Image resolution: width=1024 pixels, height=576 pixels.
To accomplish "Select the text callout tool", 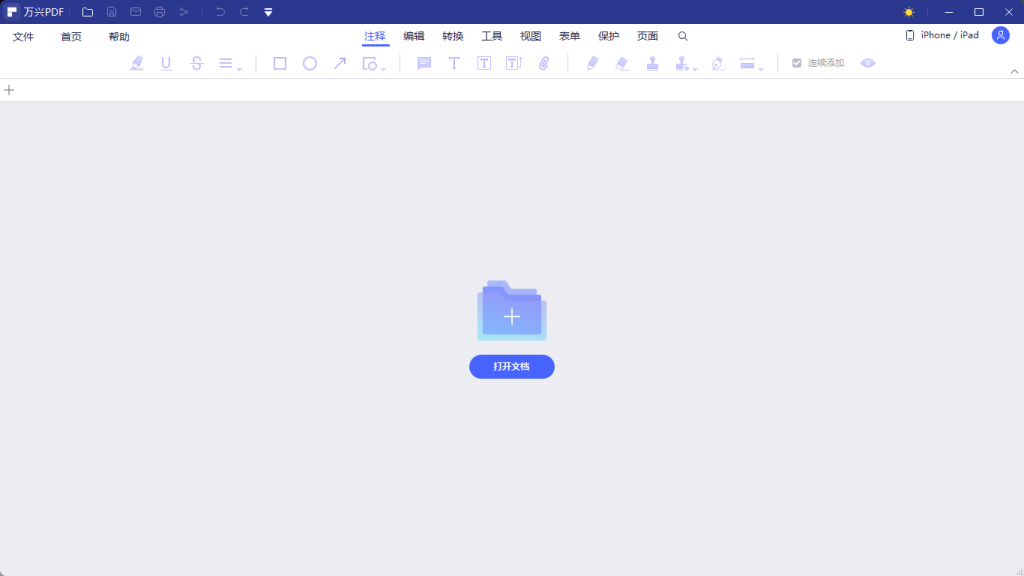I will click(514, 63).
